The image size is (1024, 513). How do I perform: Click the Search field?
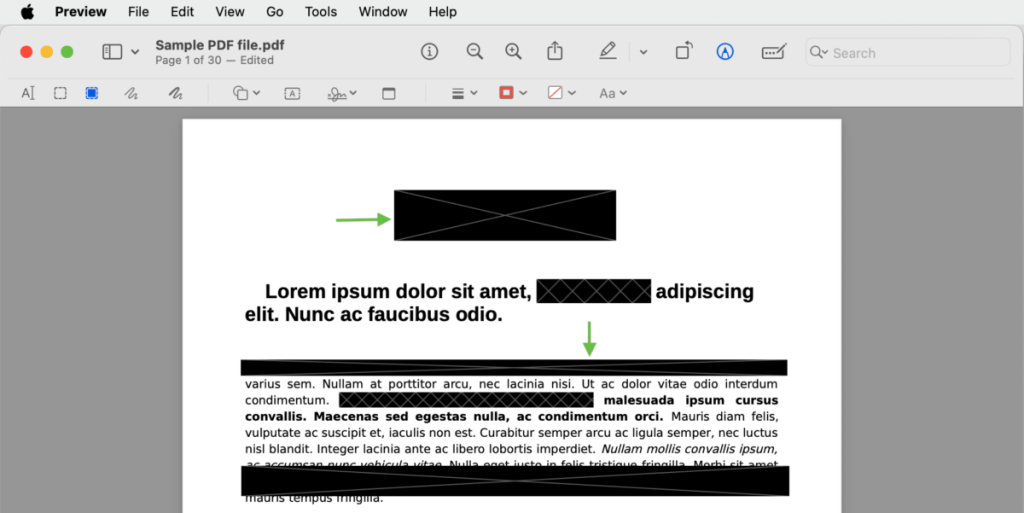(908, 52)
